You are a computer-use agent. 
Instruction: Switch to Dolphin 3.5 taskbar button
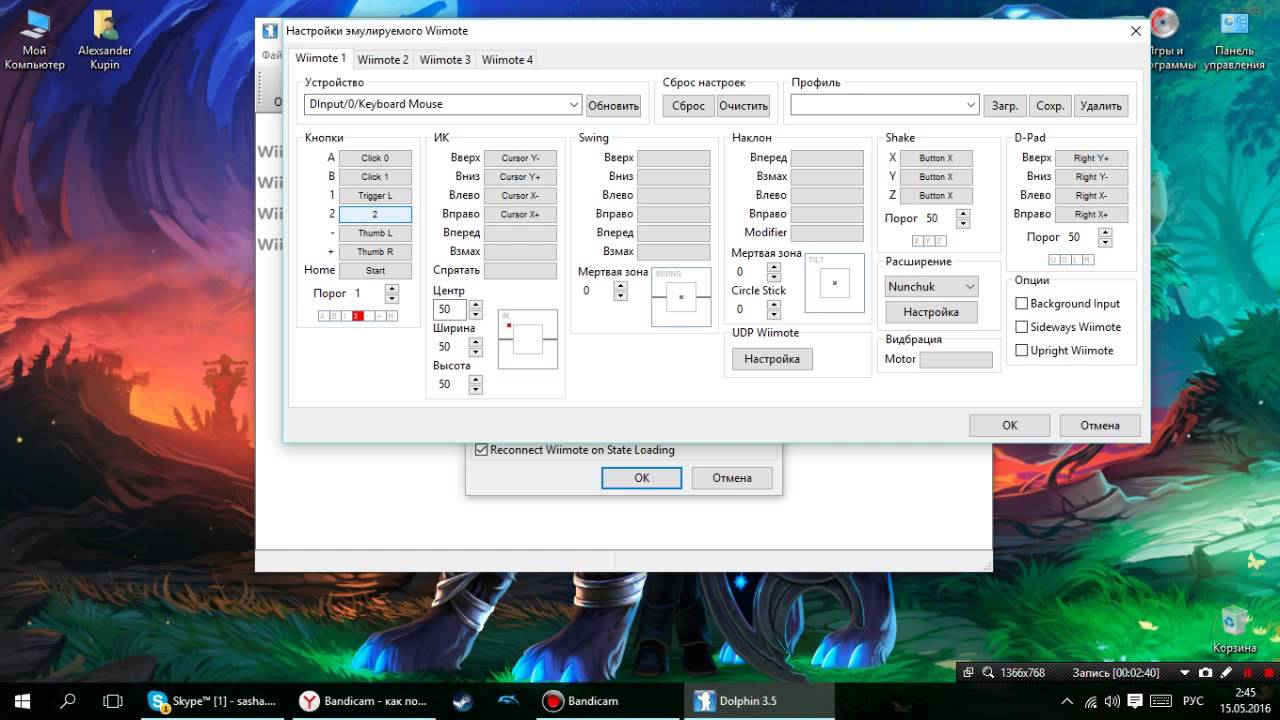click(x=757, y=701)
